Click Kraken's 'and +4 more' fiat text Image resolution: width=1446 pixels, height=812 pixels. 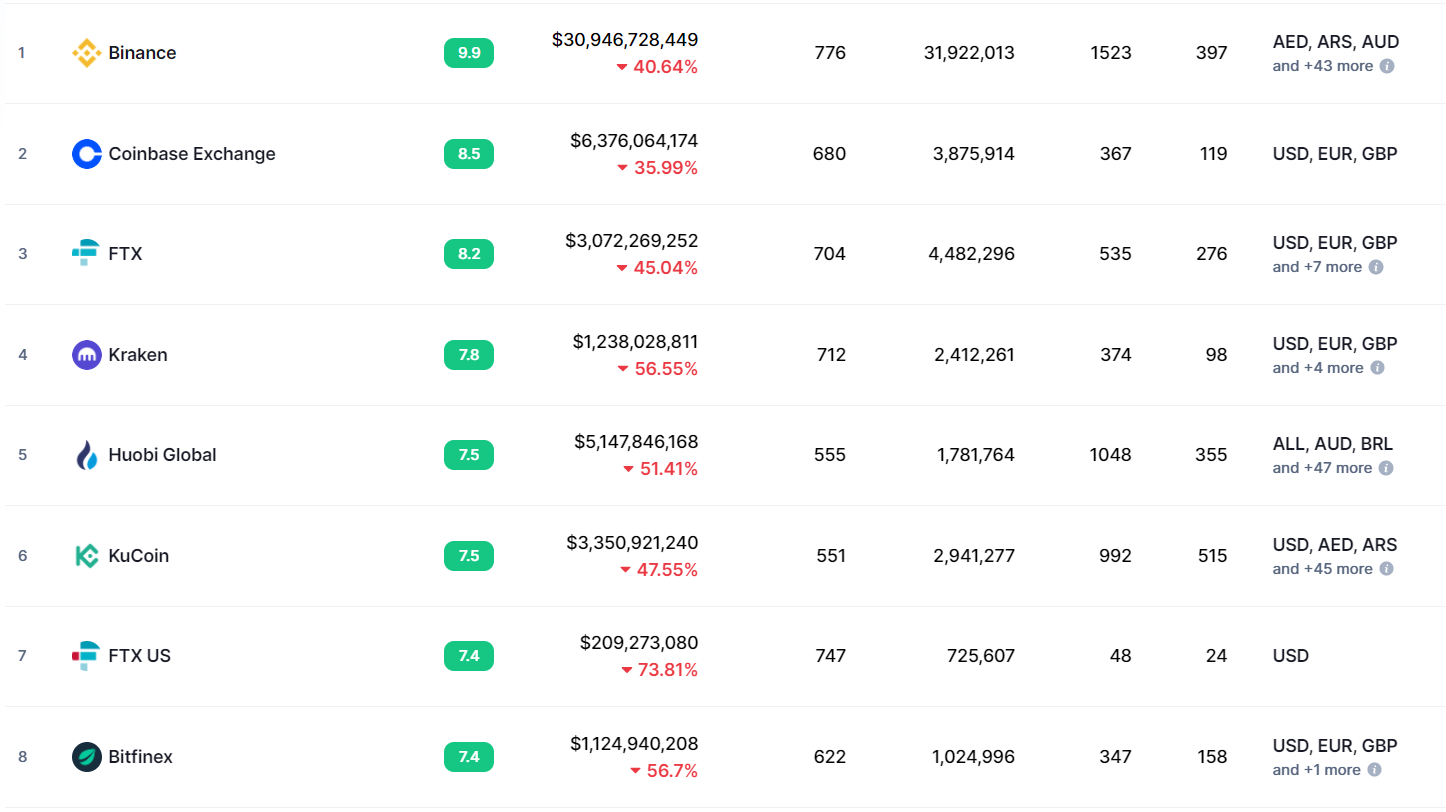1318,368
